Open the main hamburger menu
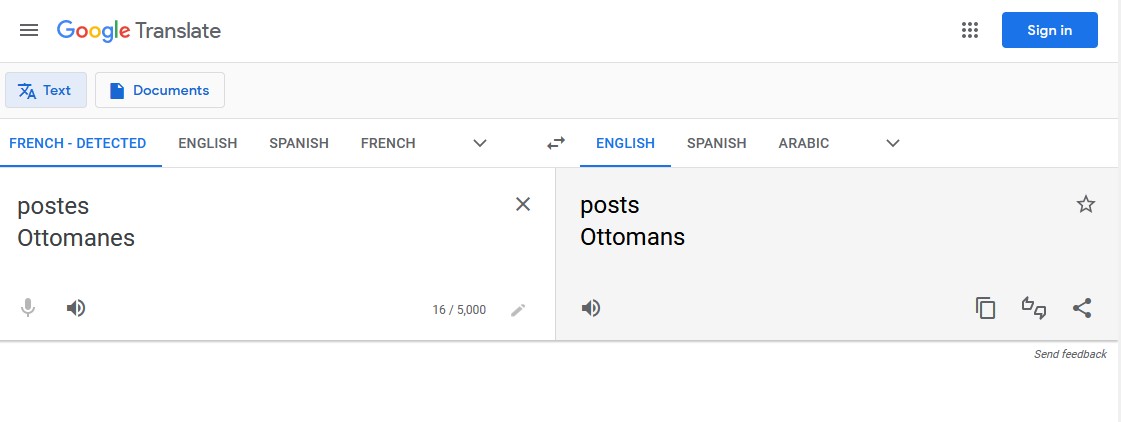This screenshot has width=1121, height=422. click(29, 30)
